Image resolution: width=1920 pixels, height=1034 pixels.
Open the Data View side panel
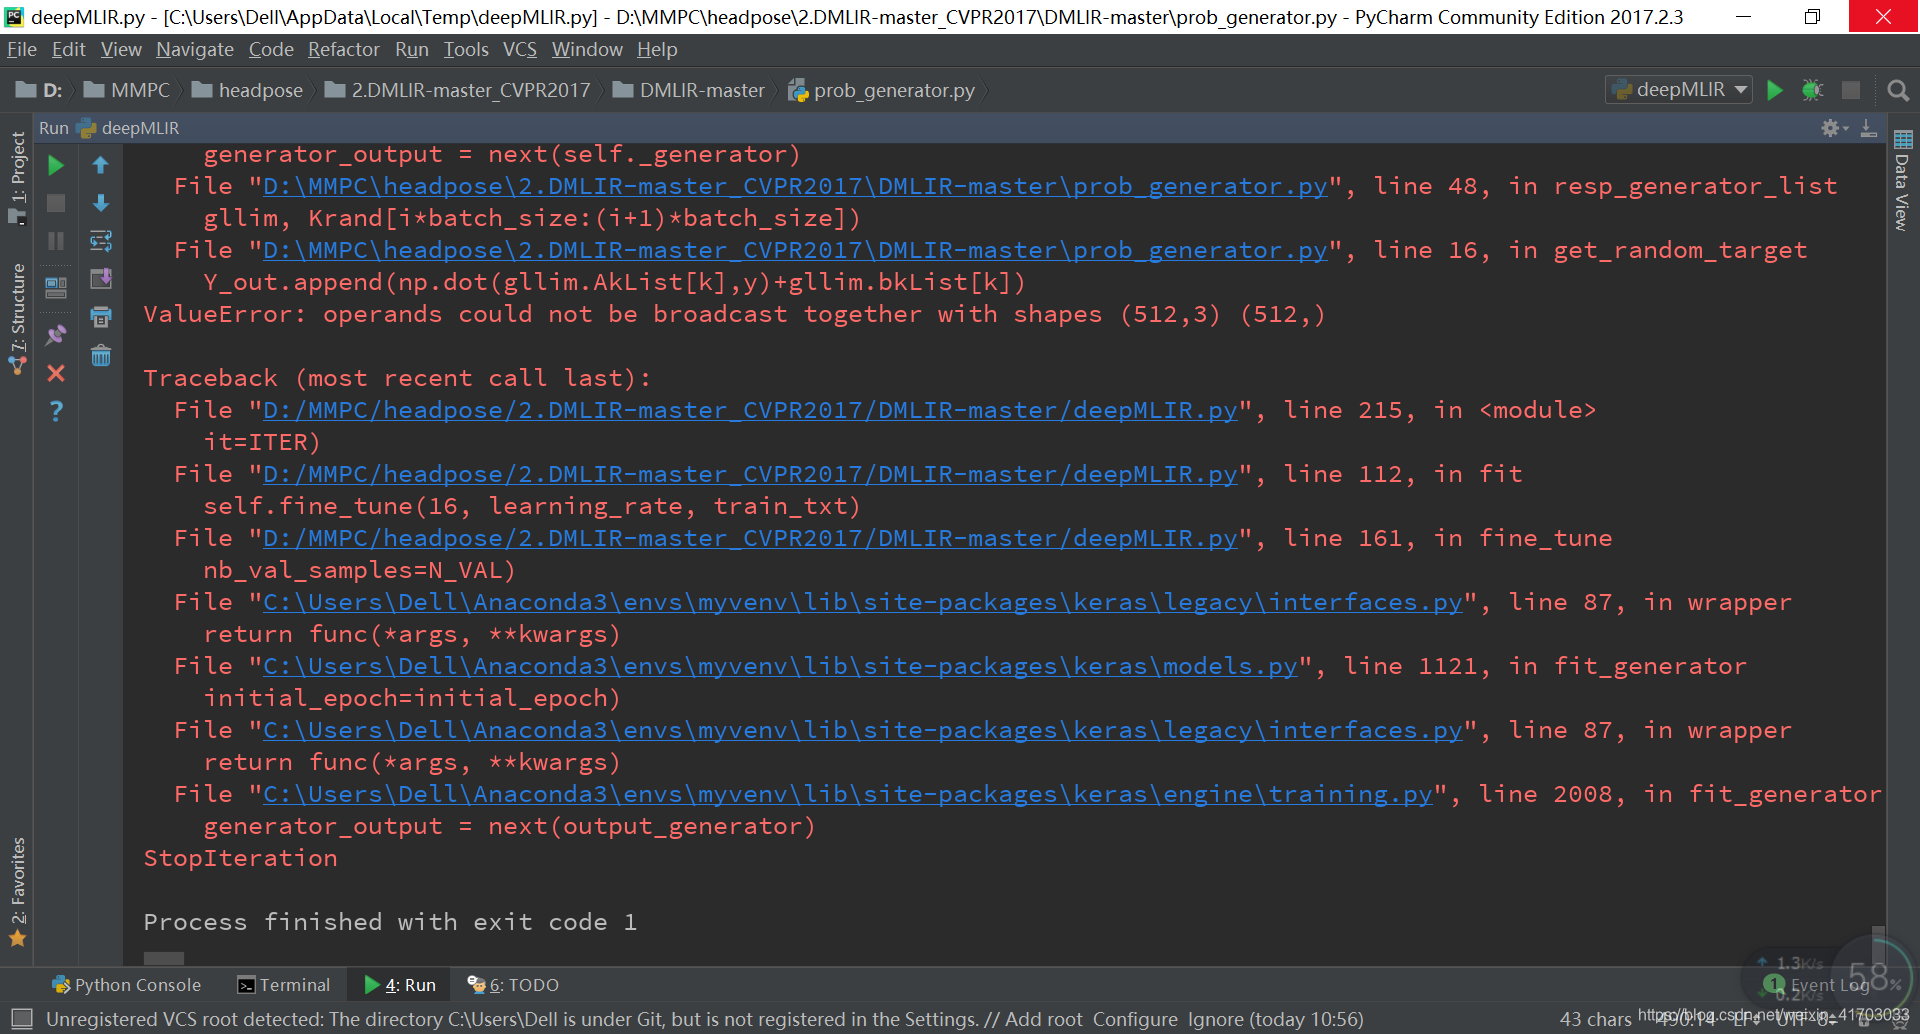[x=1902, y=181]
